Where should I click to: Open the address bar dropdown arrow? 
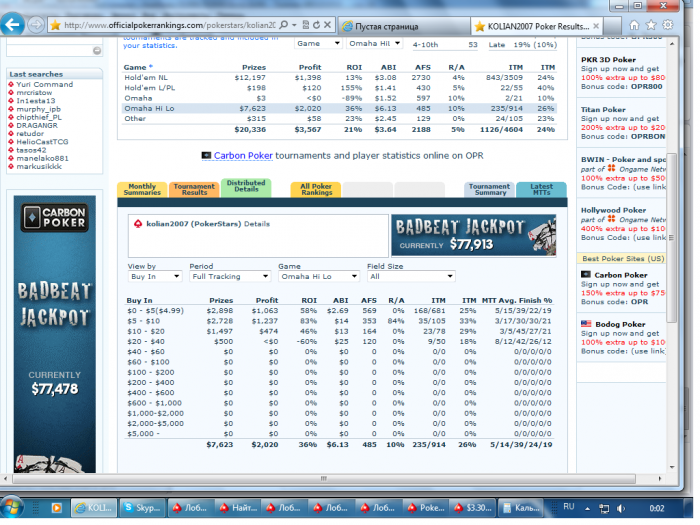click(x=294, y=25)
